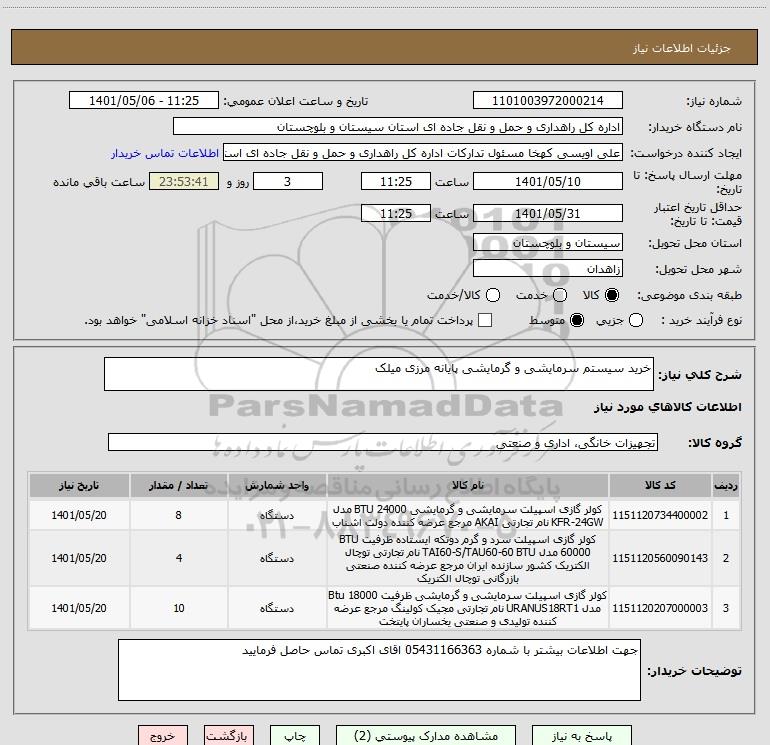Click the delivery city field زاهدان

(x=548, y=269)
